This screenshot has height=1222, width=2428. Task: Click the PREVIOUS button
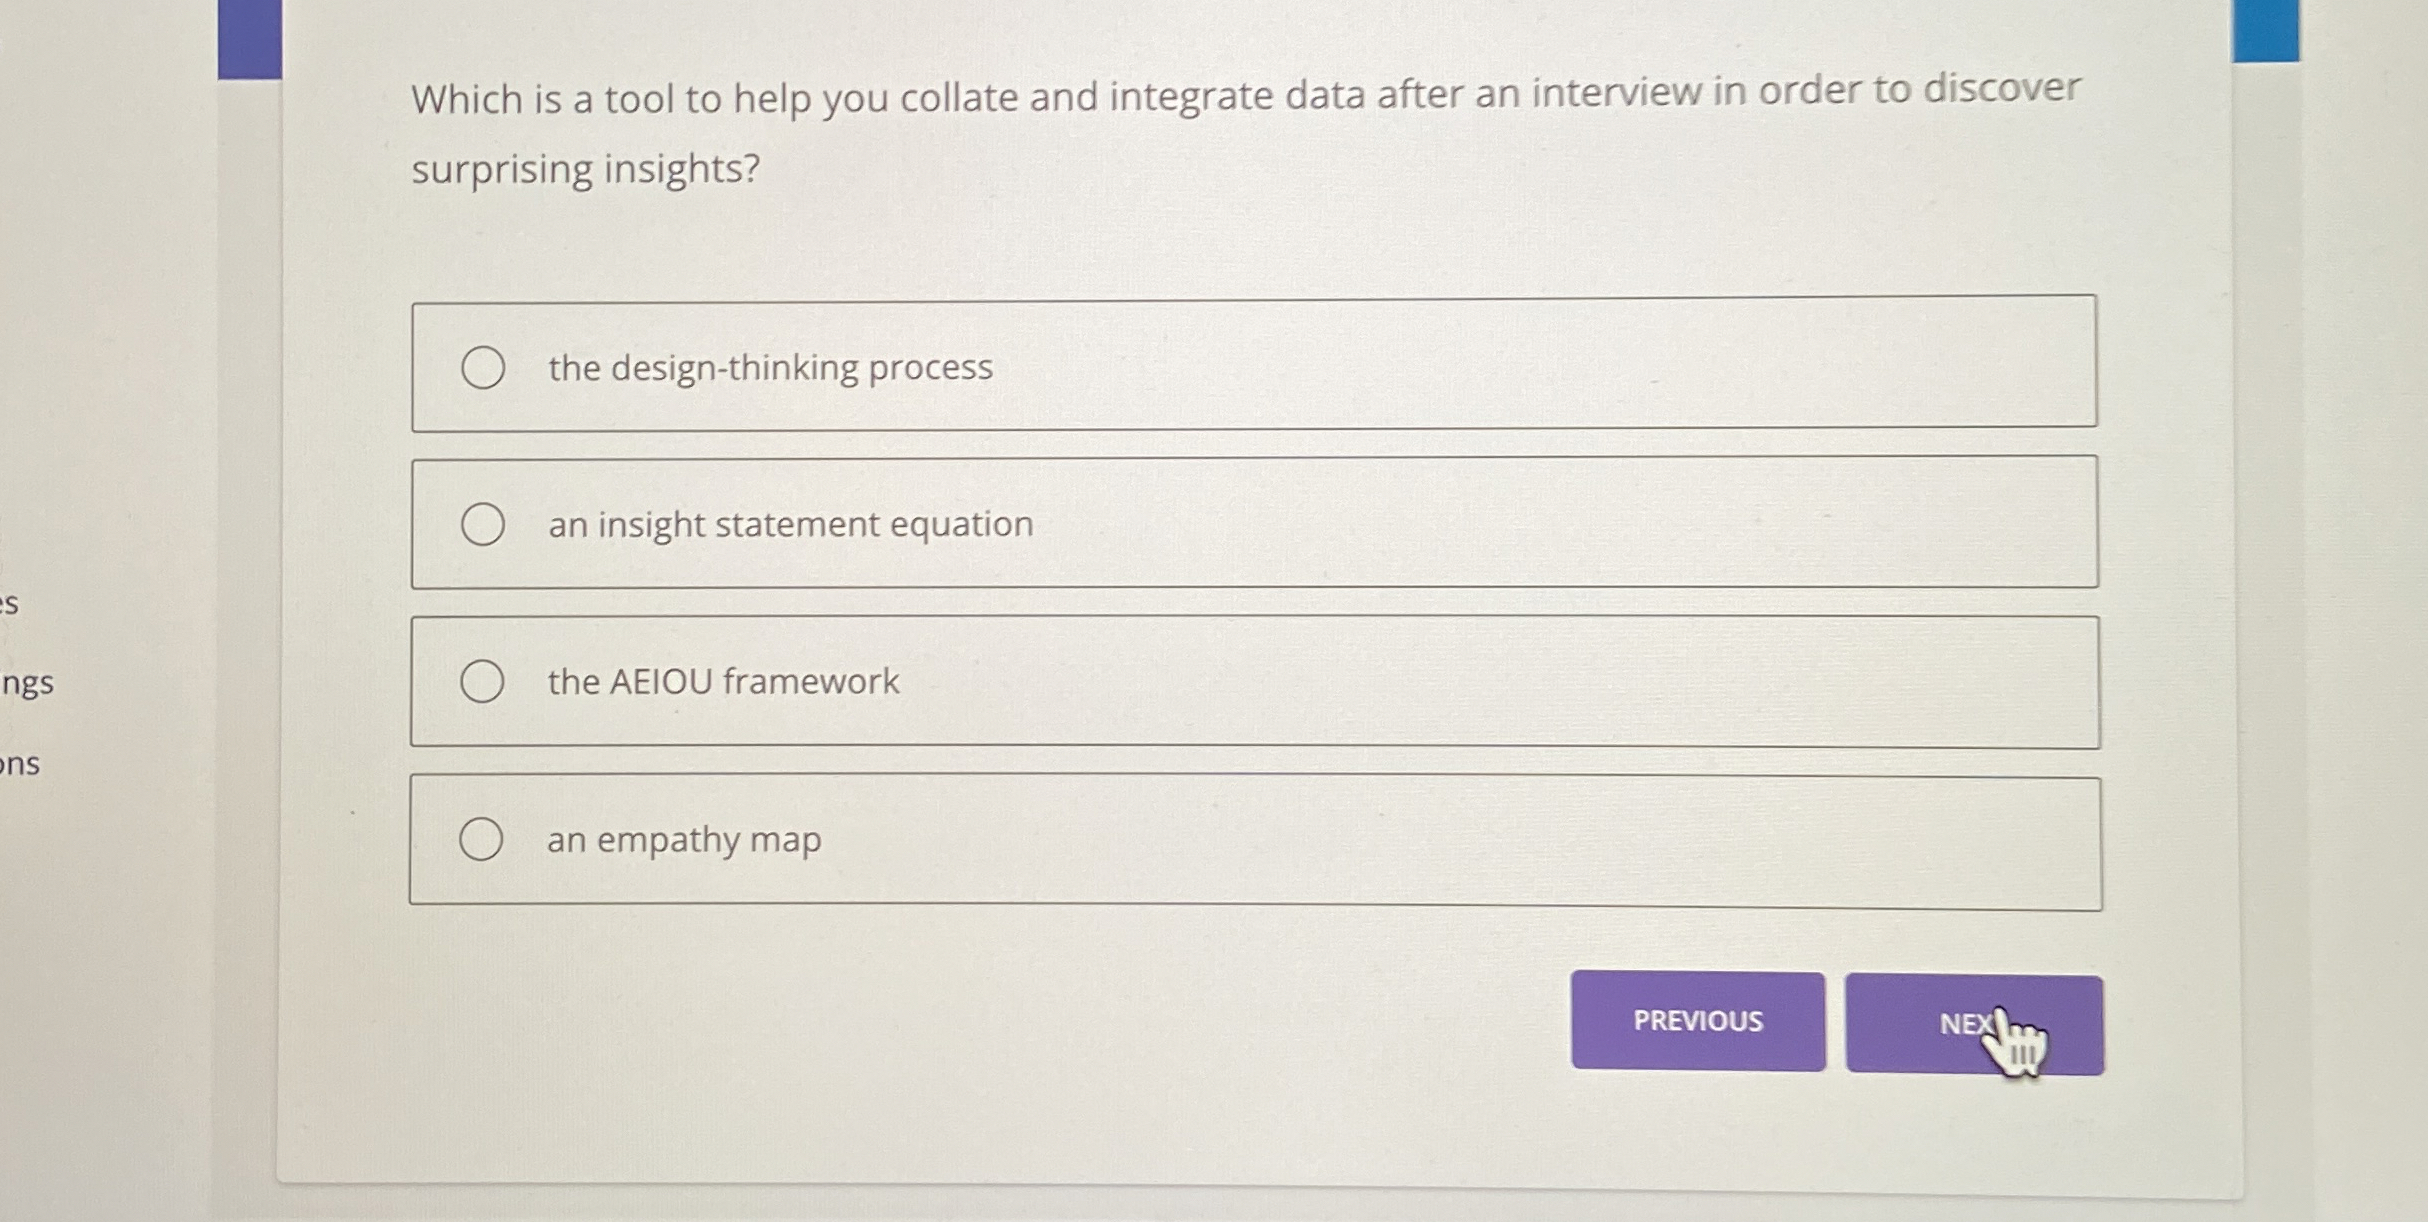tap(1697, 1023)
